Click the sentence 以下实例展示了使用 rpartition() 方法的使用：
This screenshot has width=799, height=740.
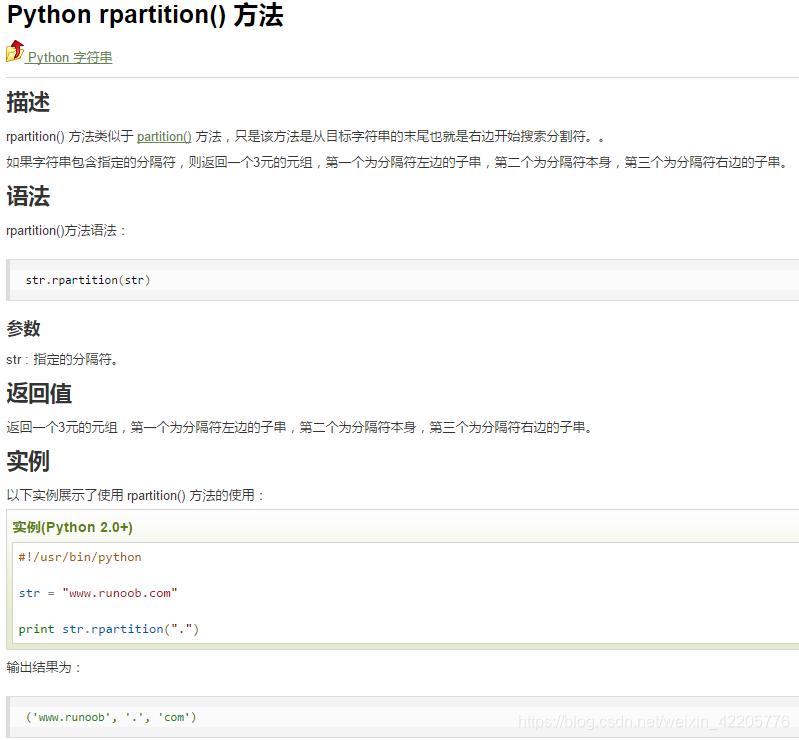(136, 495)
